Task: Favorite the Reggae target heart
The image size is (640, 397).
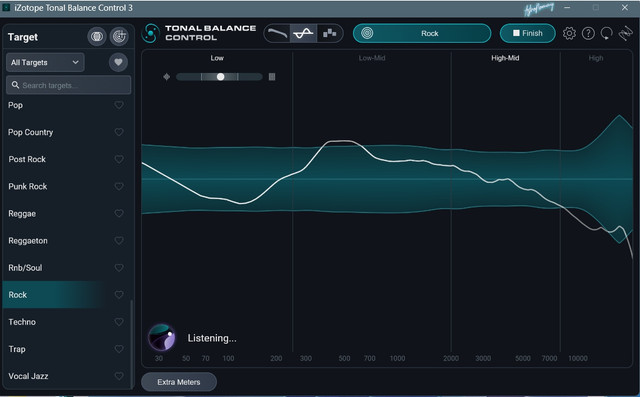Action: coord(119,213)
